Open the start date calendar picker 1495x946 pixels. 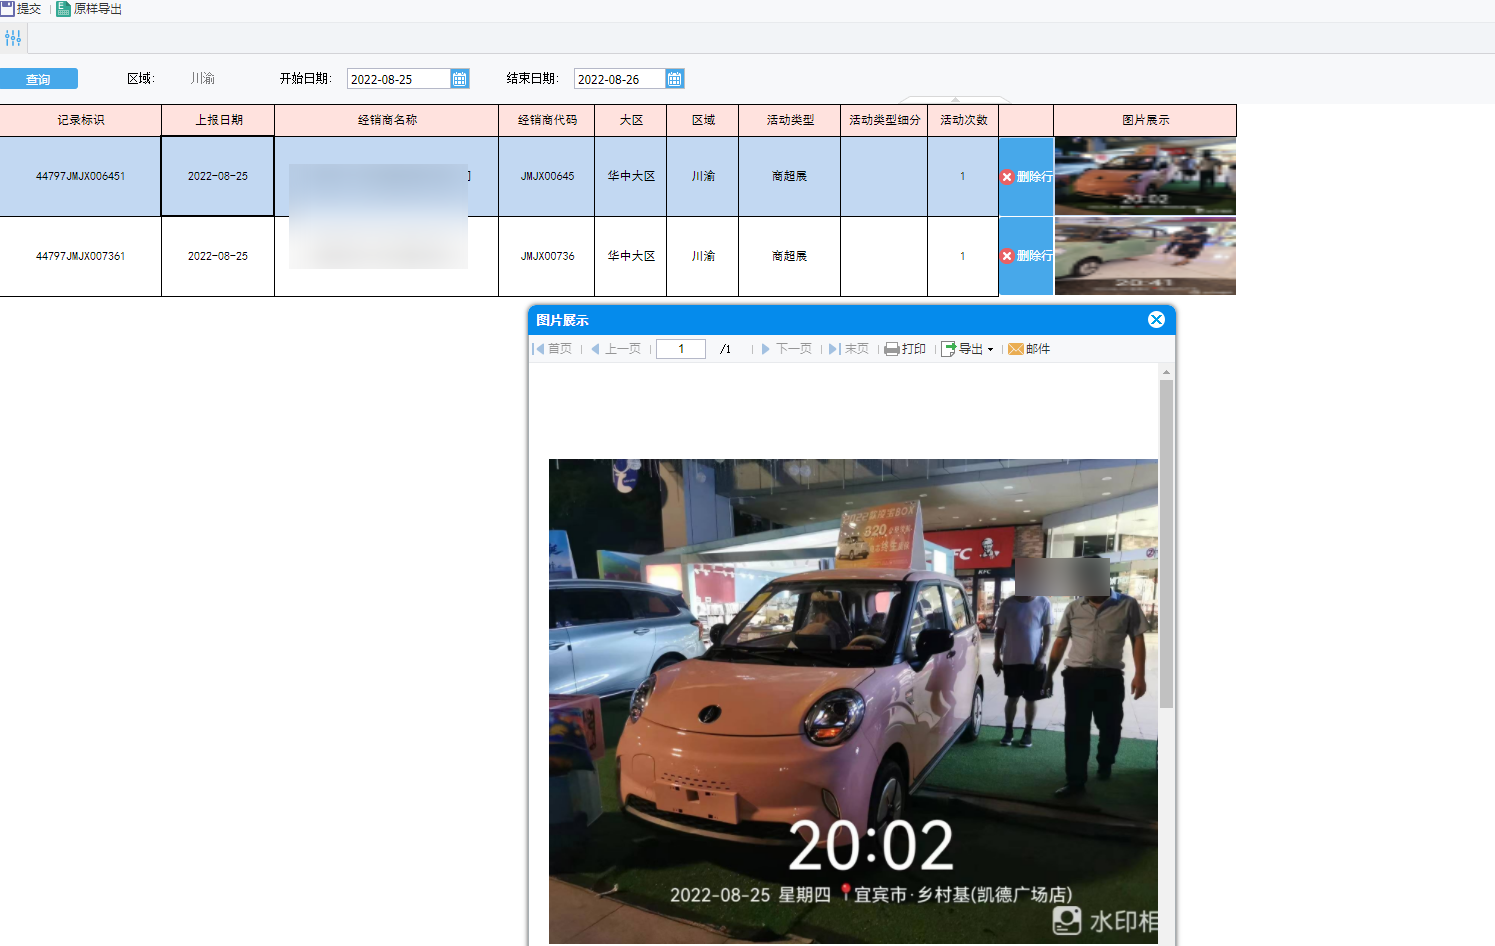click(460, 79)
